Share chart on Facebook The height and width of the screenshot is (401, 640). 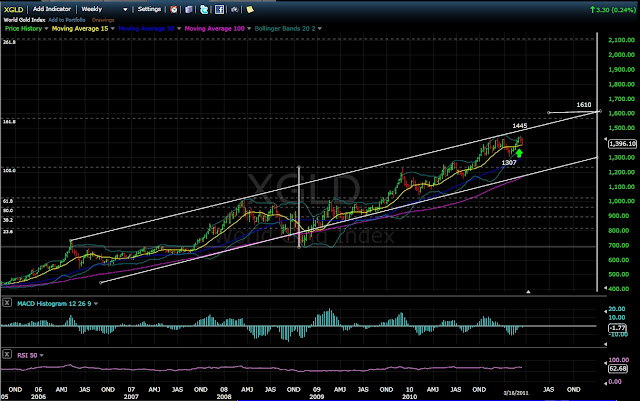[219, 9]
